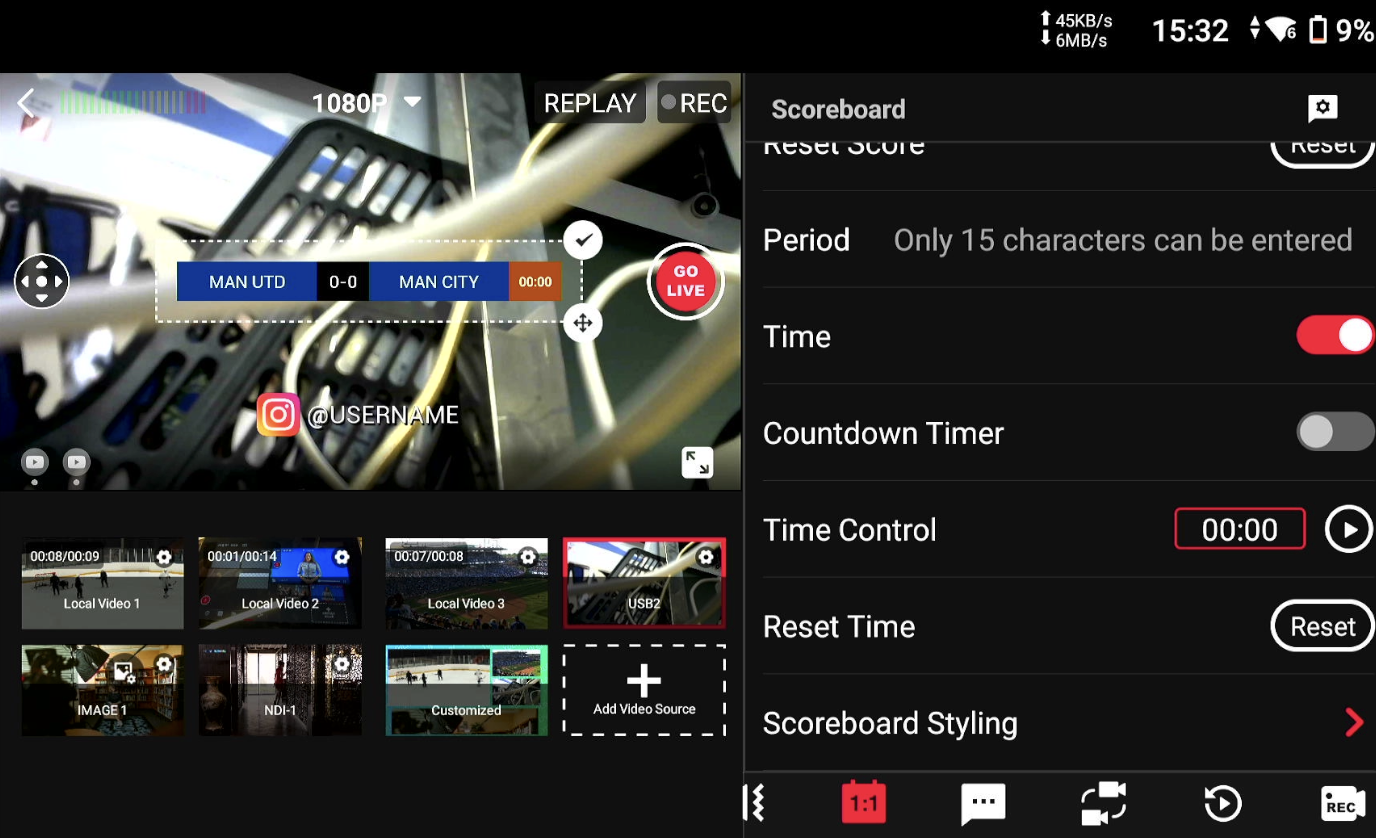Open the captions speech bubble tab
Screen dimensions: 1376x838
983,803
